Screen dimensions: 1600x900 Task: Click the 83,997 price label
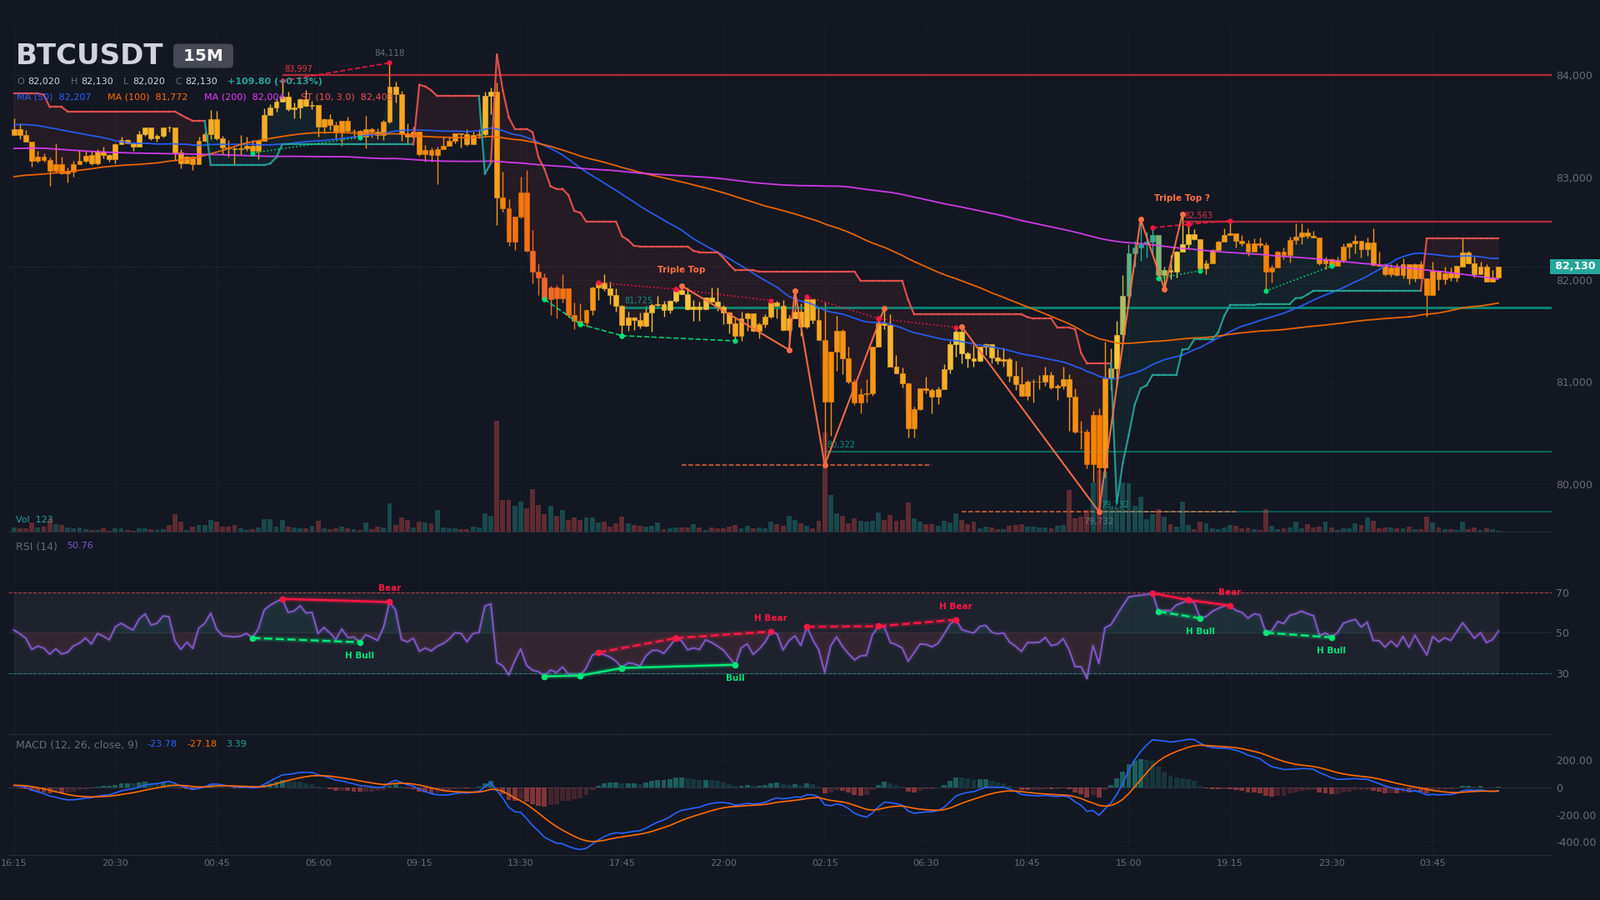coord(298,69)
